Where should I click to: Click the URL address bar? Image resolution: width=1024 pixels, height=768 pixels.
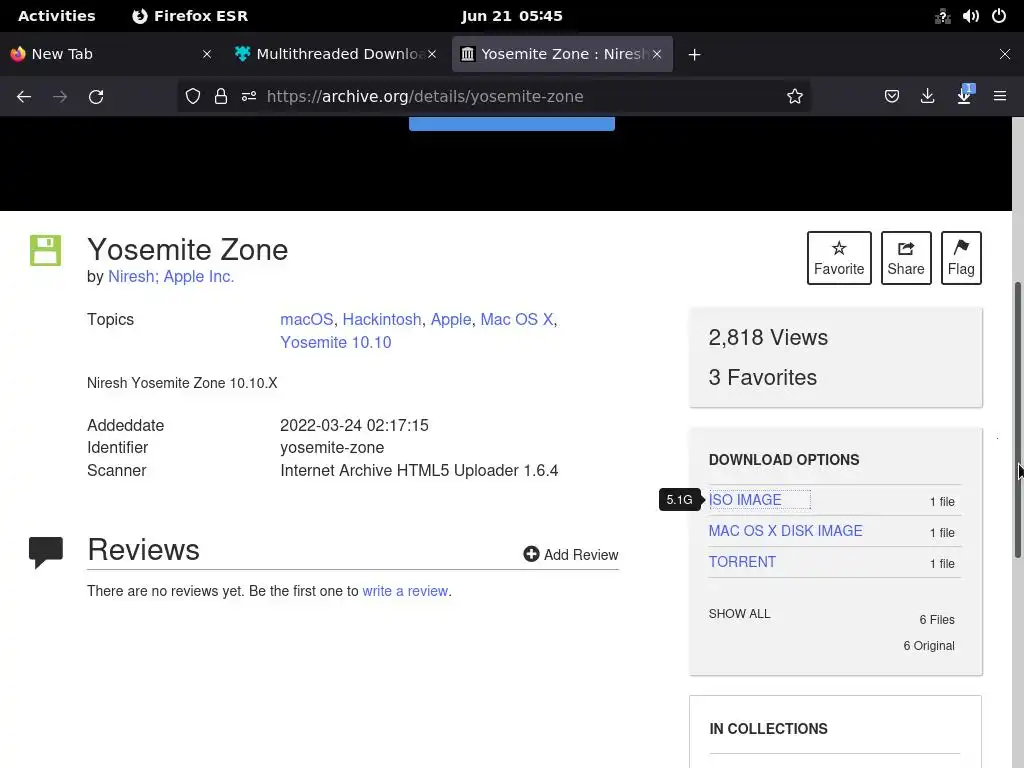click(520, 96)
